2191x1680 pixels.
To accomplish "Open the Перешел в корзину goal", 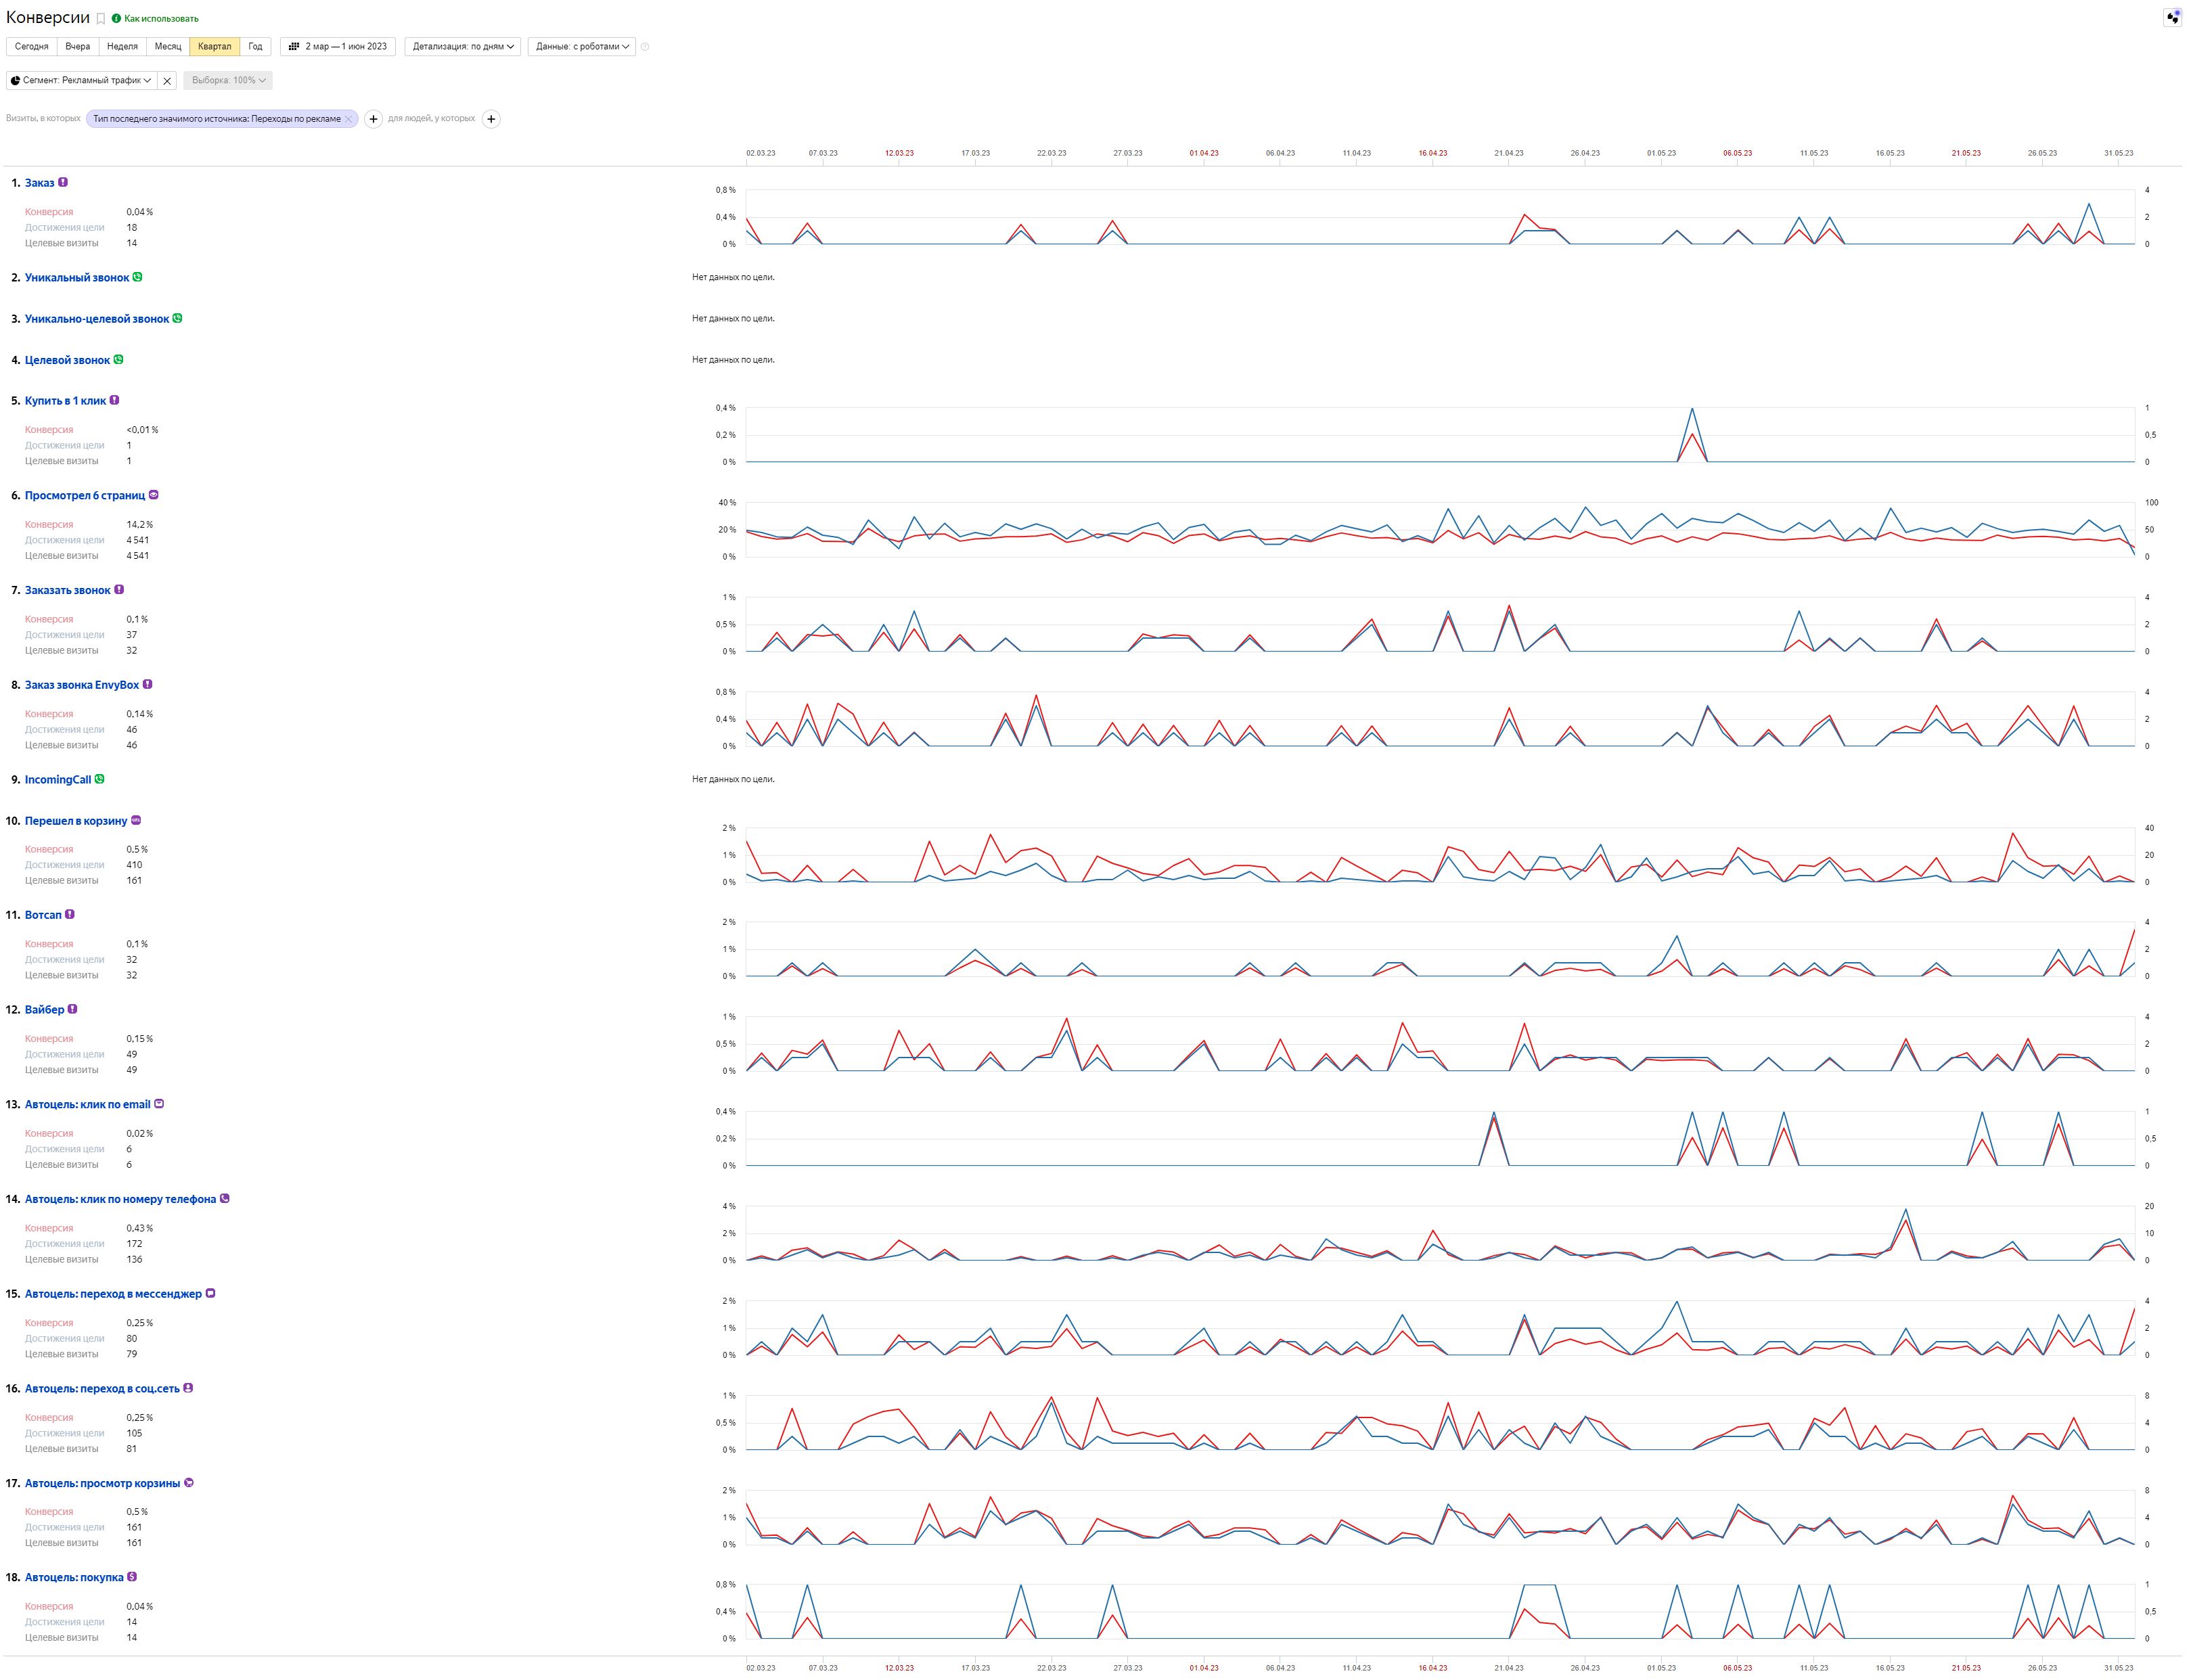I will (76, 821).
